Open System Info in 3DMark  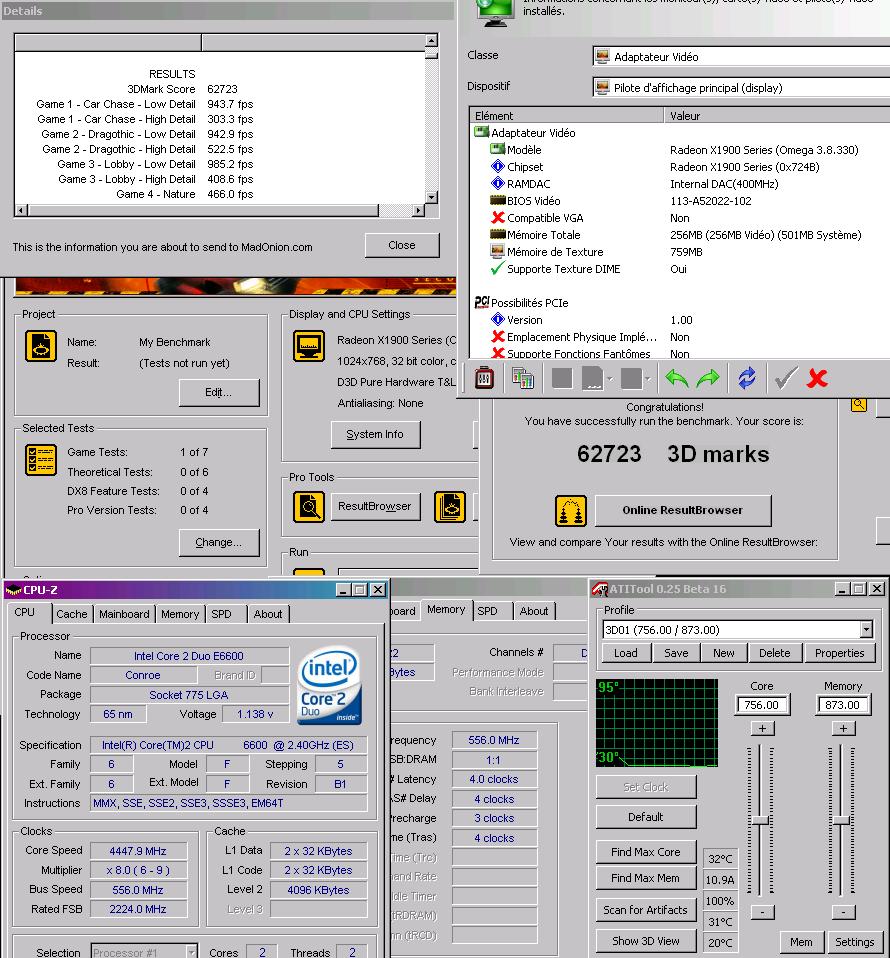click(x=375, y=434)
